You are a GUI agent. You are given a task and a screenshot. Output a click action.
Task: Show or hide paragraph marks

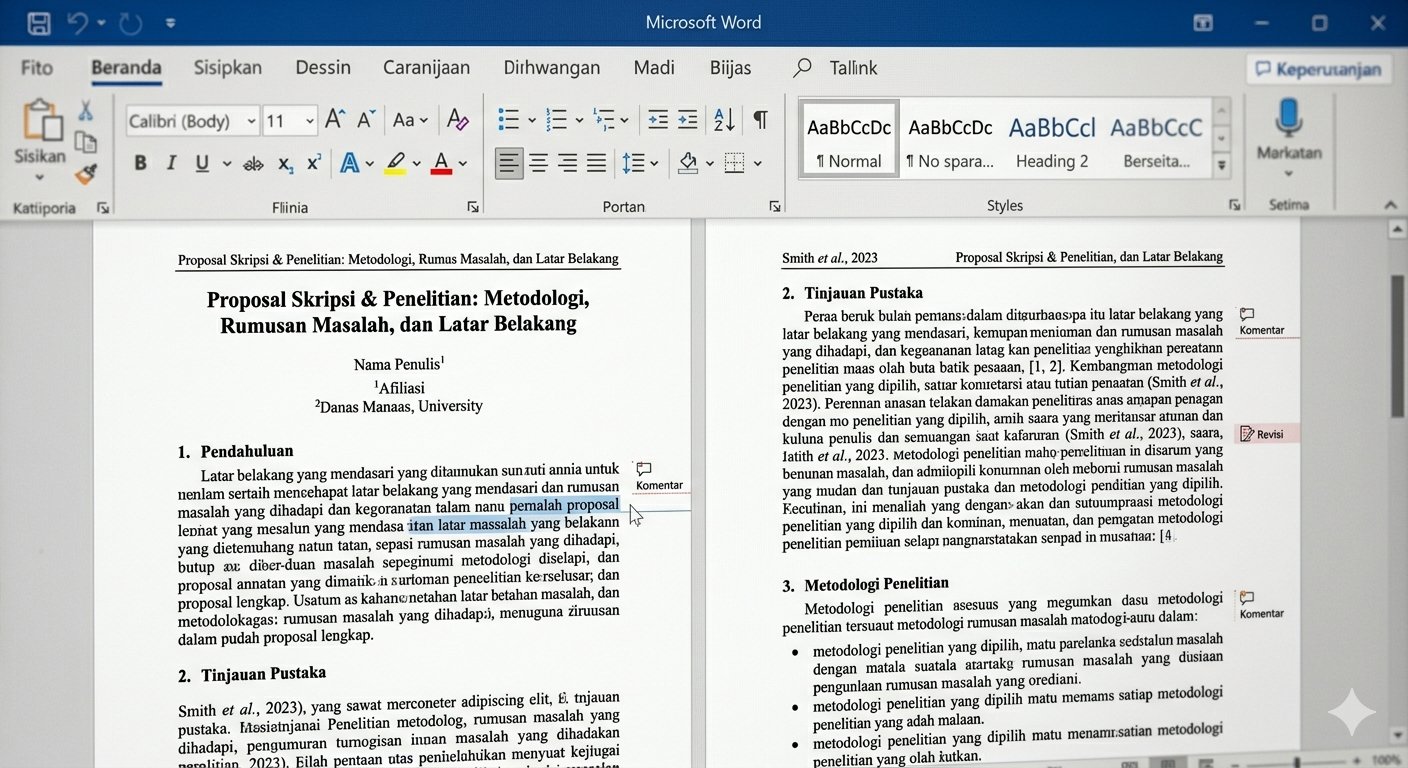pyautogui.click(x=760, y=120)
